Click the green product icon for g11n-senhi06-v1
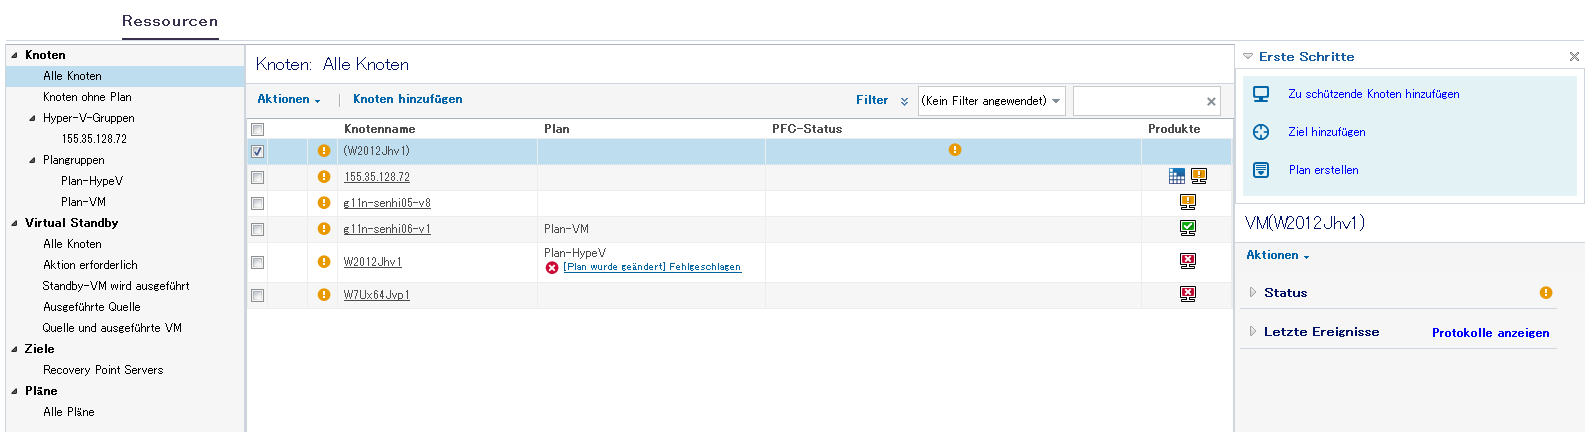Image resolution: width=1593 pixels, height=432 pixels. point(1188,228)
